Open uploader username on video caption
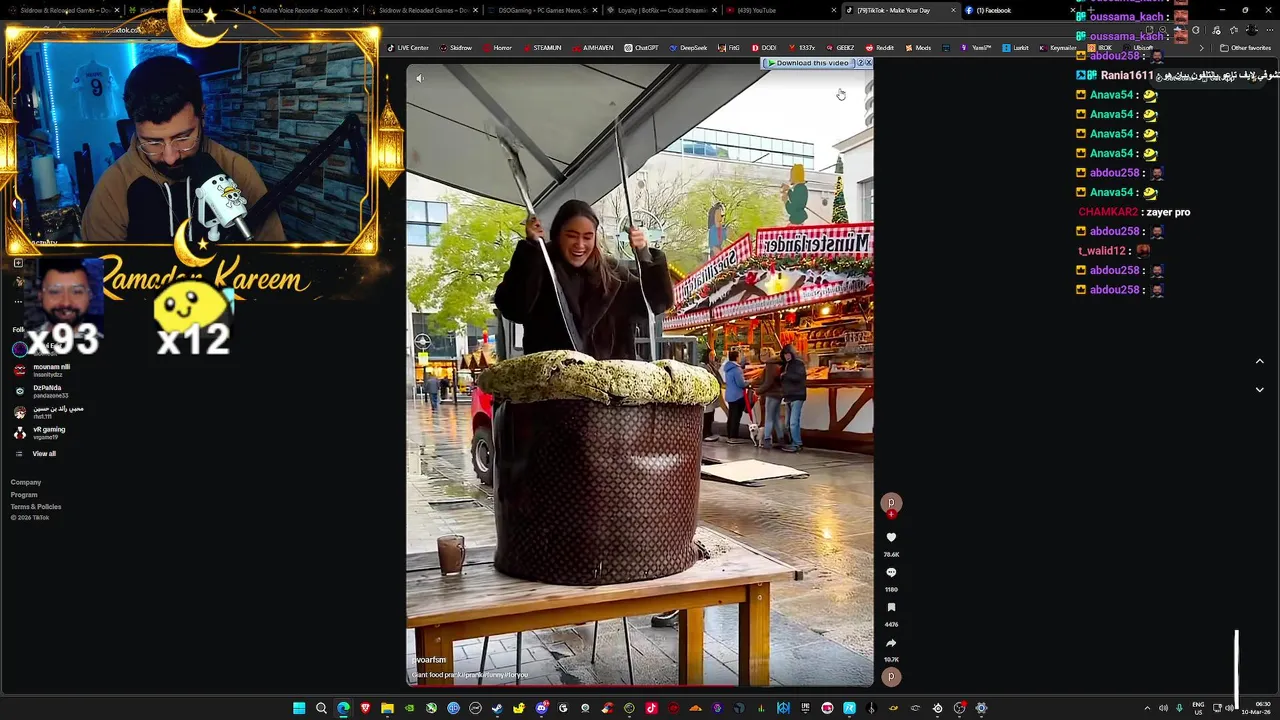Viewport: 1280px width, 720px height. [429, 660]
